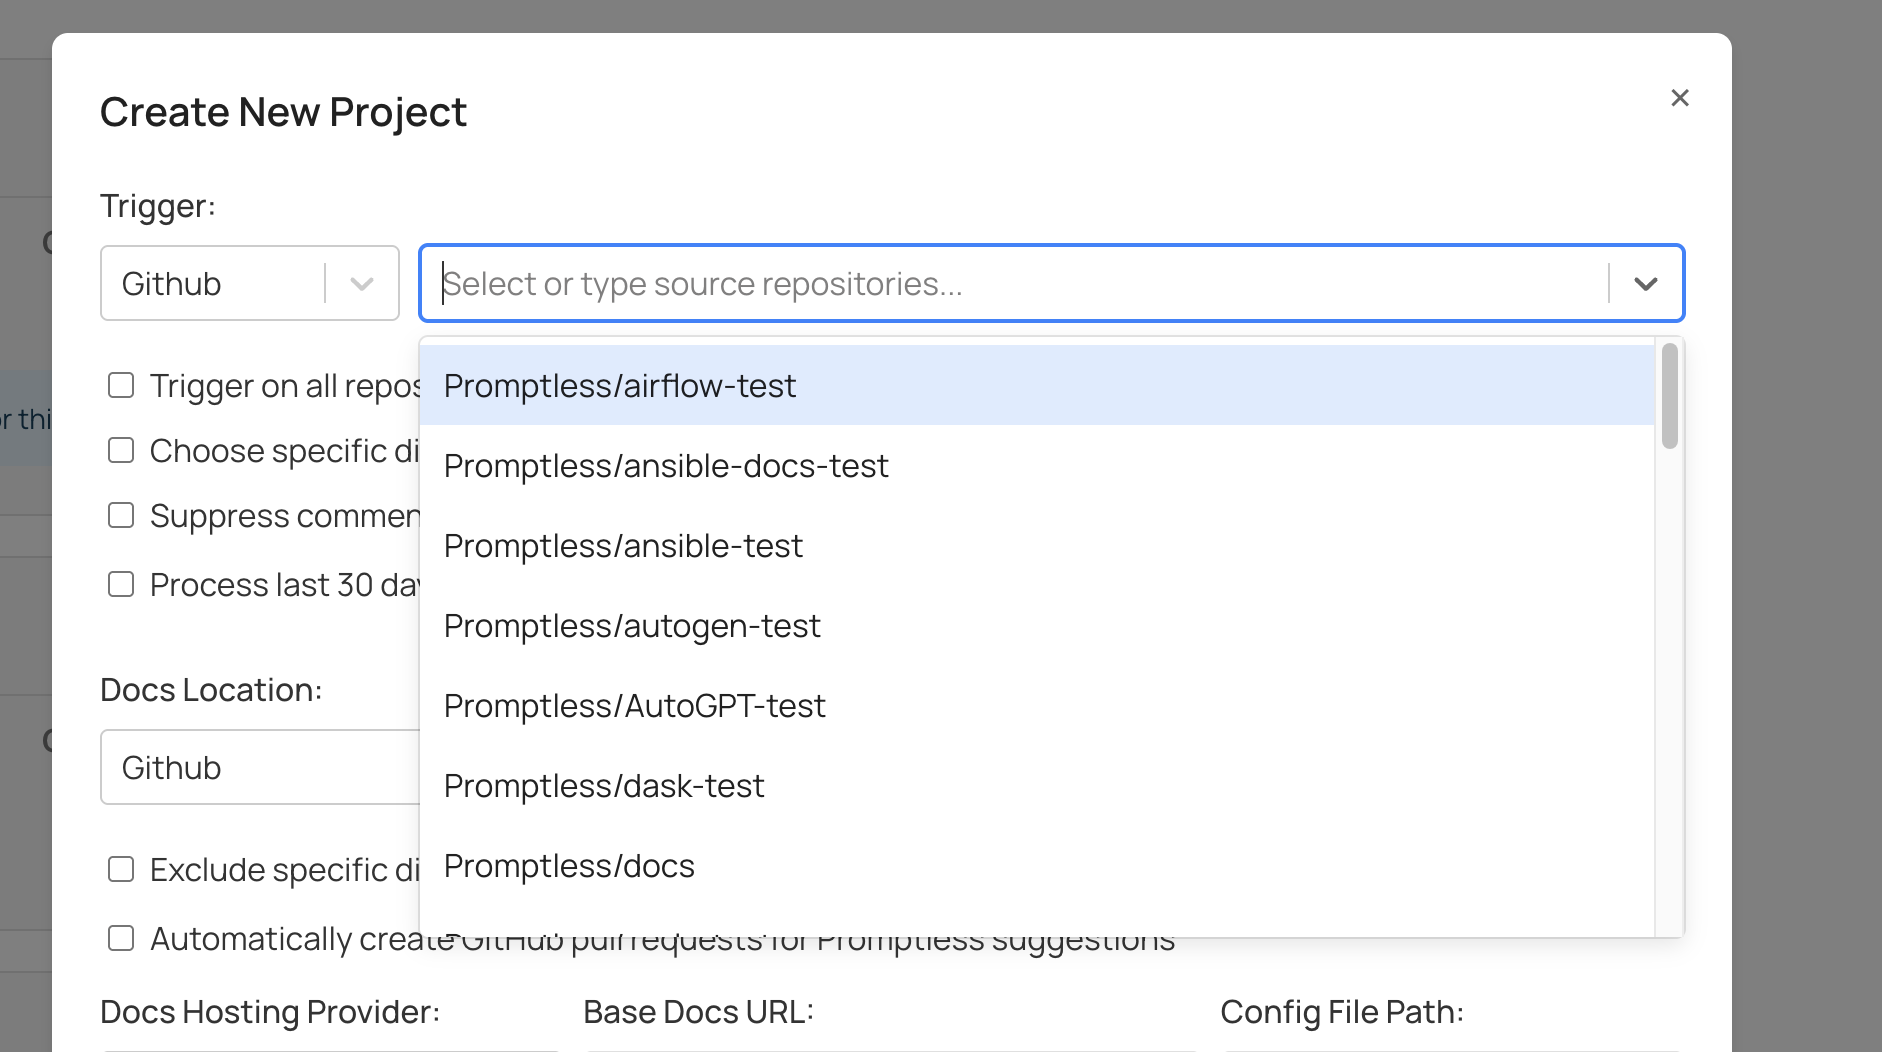This screenshot has height=1052, width=1882.
Task: Enable Trigger on all repos option
Action: (121, 384)
